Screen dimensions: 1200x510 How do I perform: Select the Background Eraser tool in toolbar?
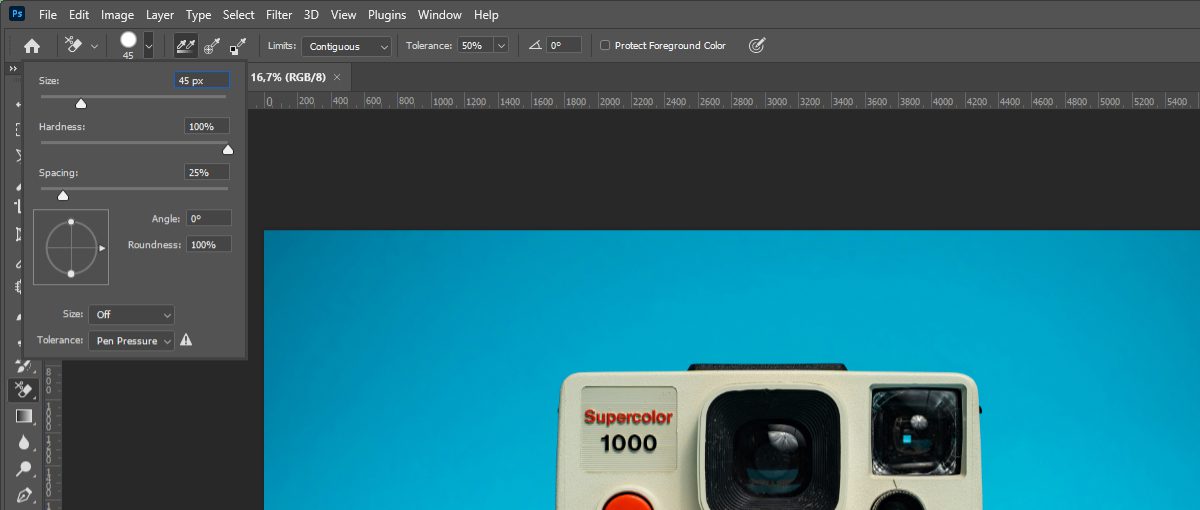24,390
